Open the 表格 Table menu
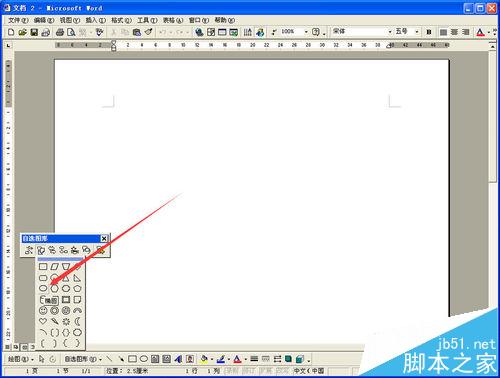The image size is (500, 378). (x=173, y=20)
